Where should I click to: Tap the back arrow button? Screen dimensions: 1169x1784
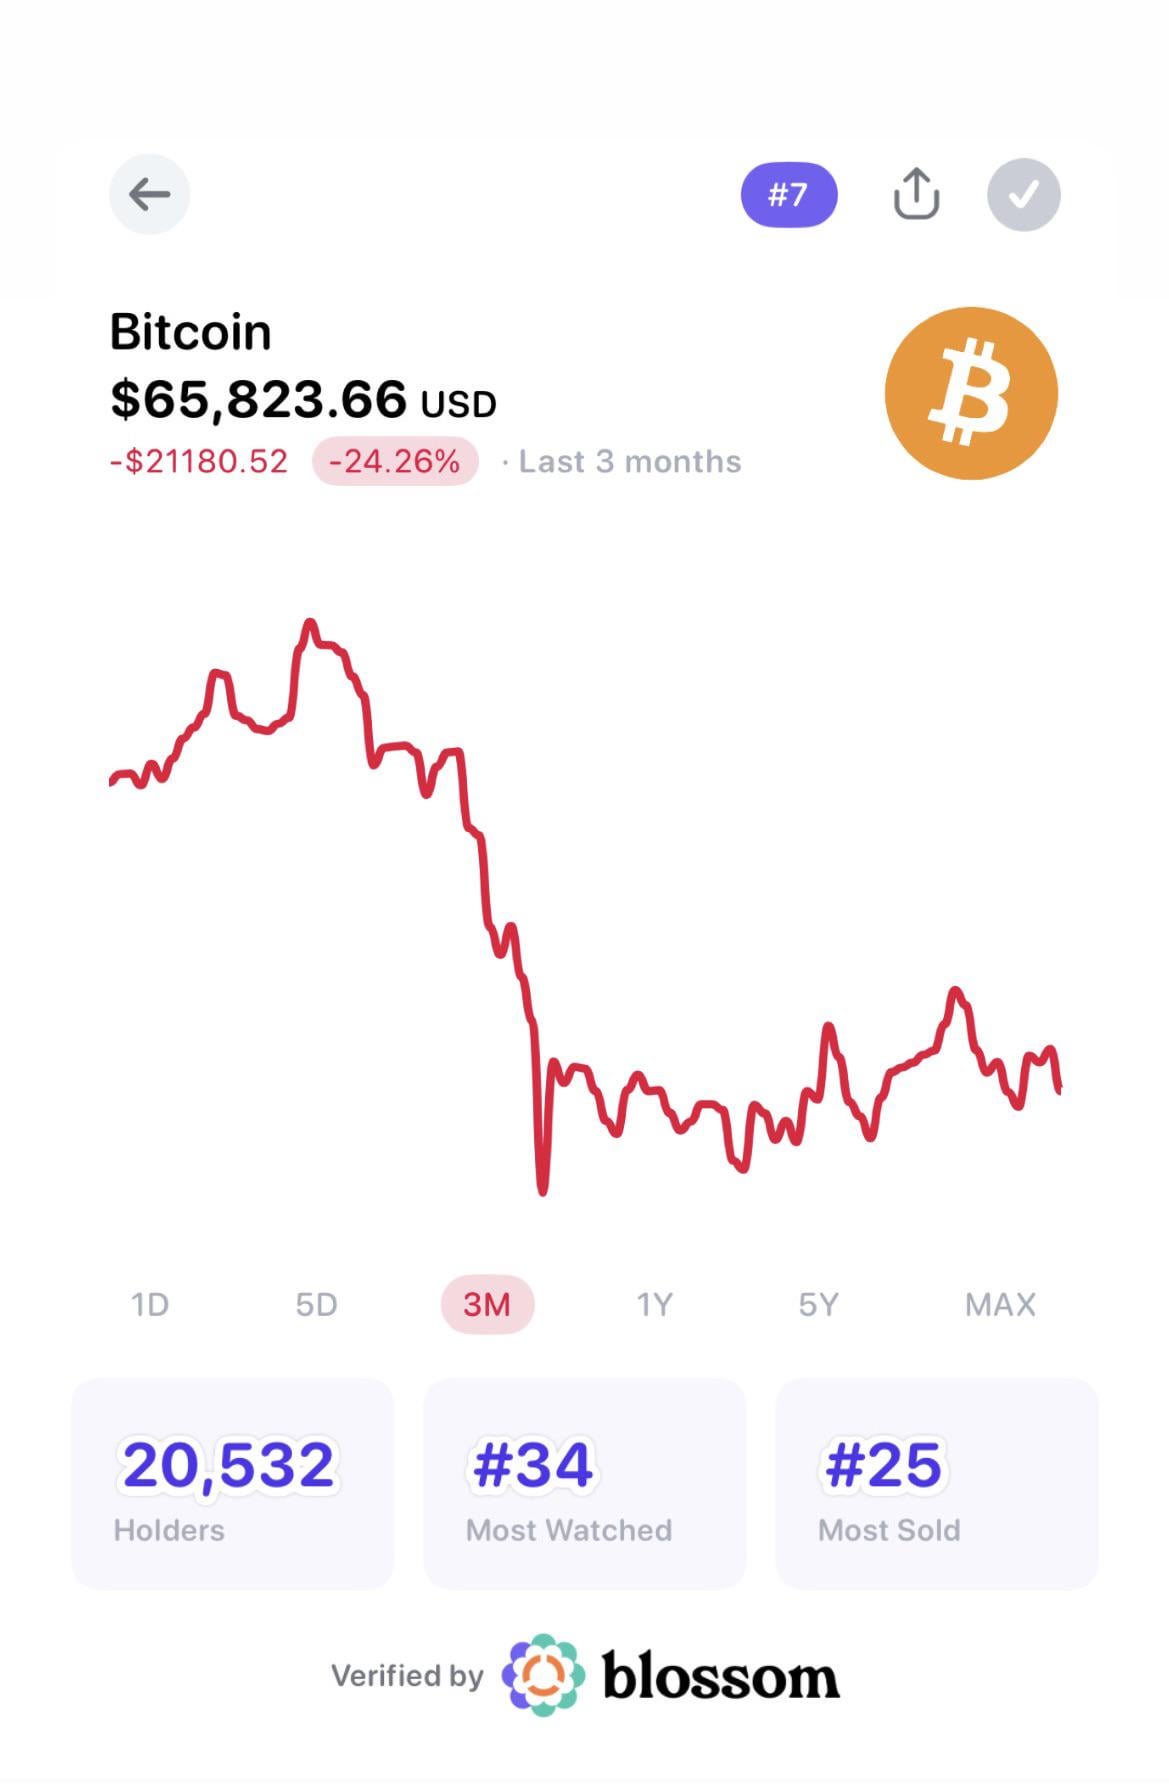[149, 194]
